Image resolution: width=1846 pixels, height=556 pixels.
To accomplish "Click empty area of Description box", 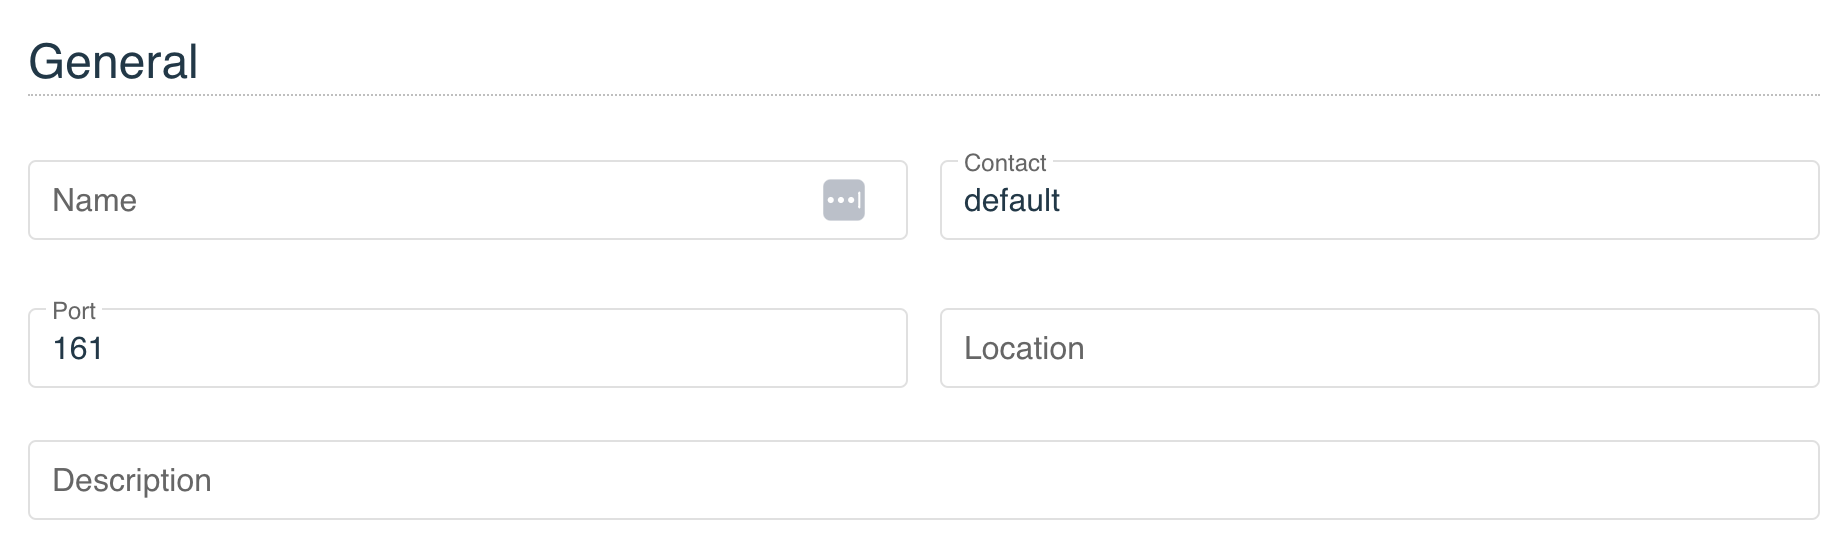I will 1000,480.
